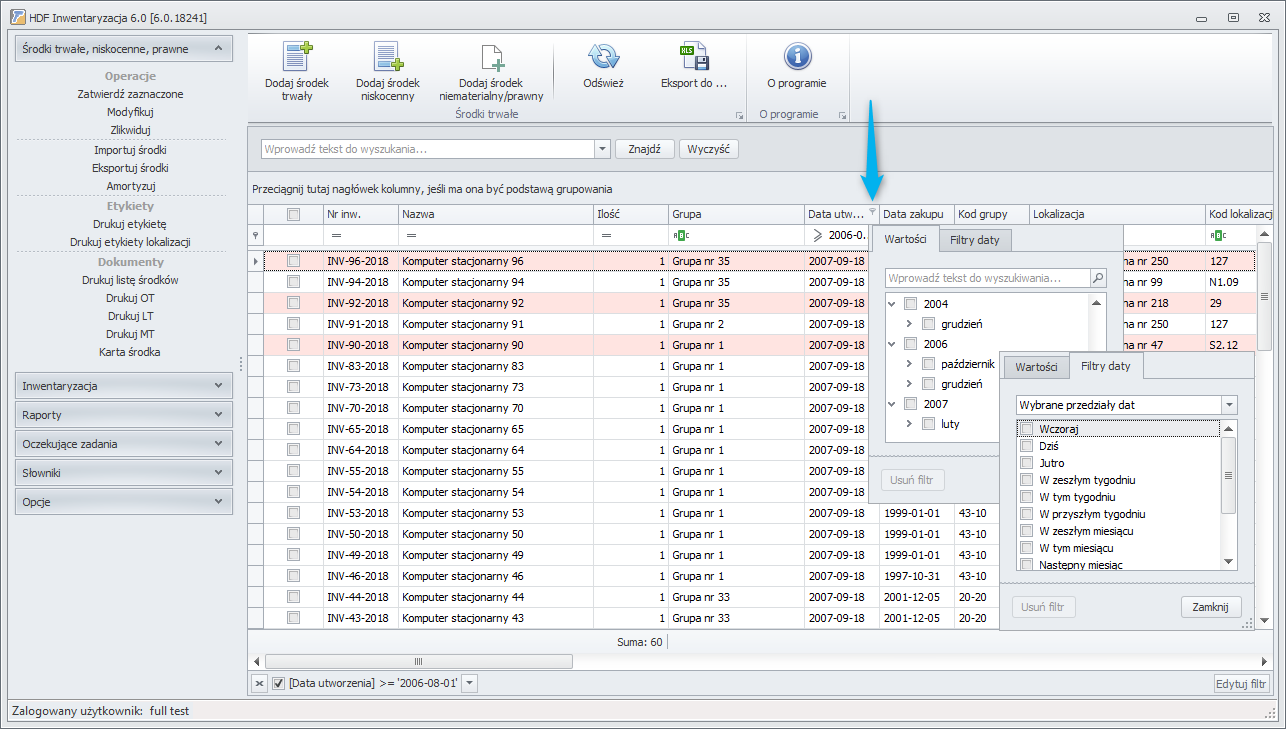The width and height of the screenshot is (1286, 729).
Task: Click Drukuj etykietę in sidebar
Action: click(x=130, y=224)
